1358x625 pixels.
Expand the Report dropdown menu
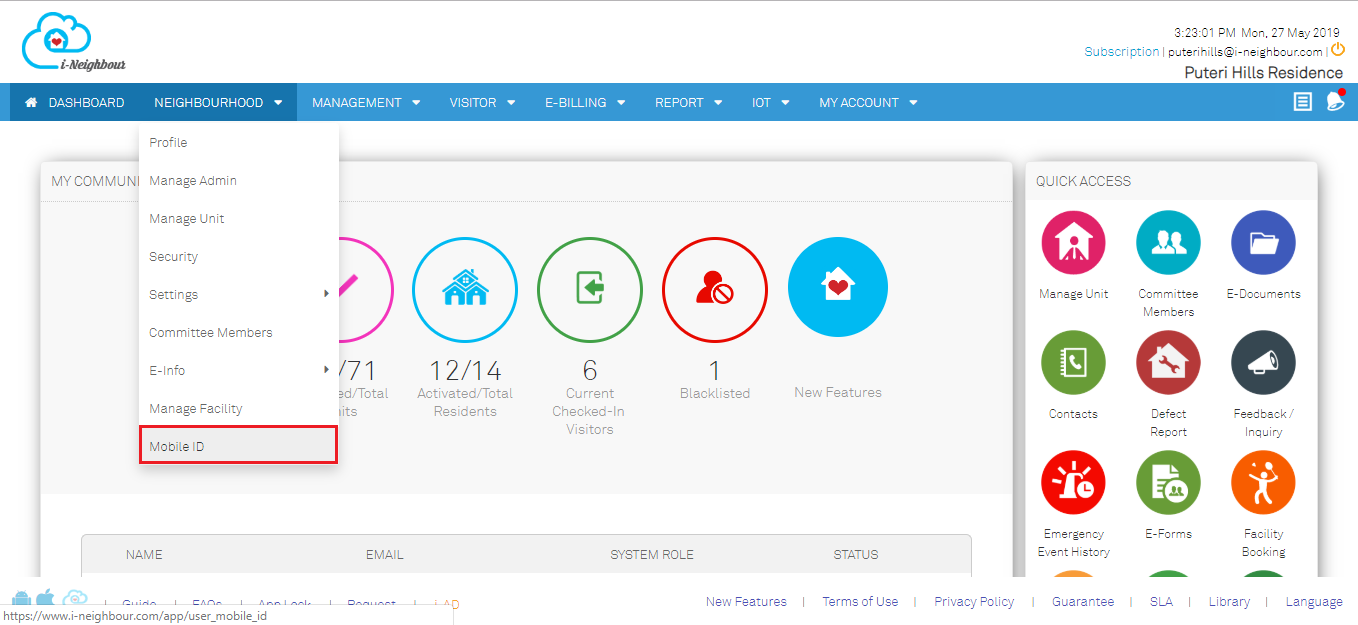point(689,102)
